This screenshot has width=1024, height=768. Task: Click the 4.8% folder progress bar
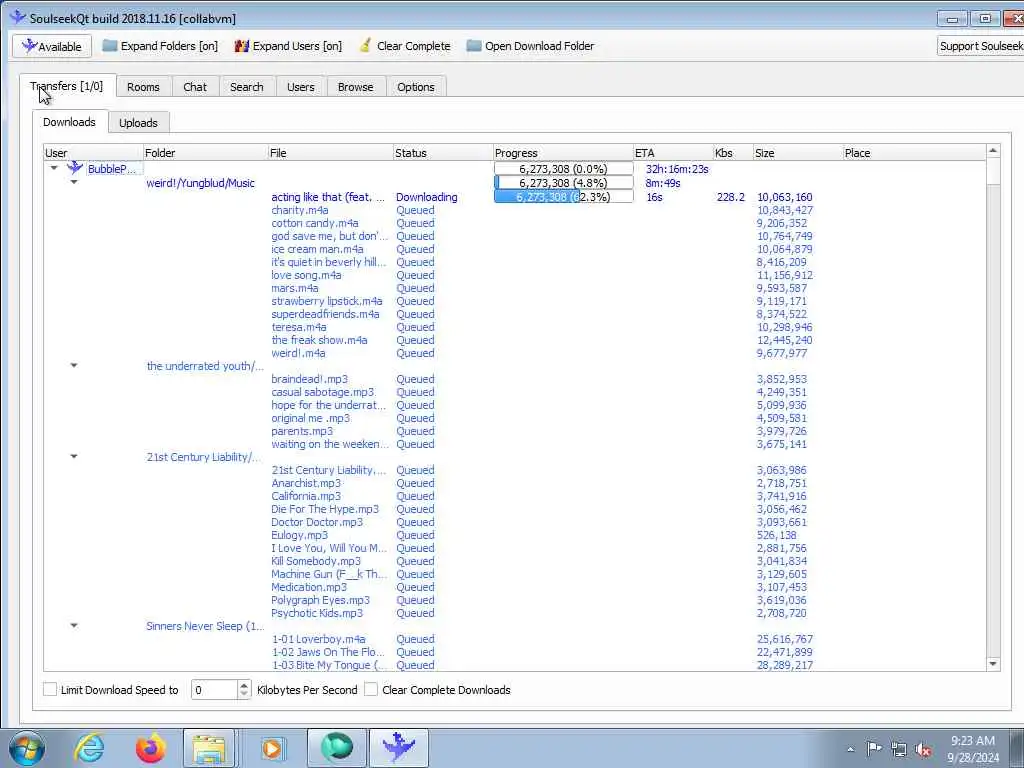pos(564,183)
